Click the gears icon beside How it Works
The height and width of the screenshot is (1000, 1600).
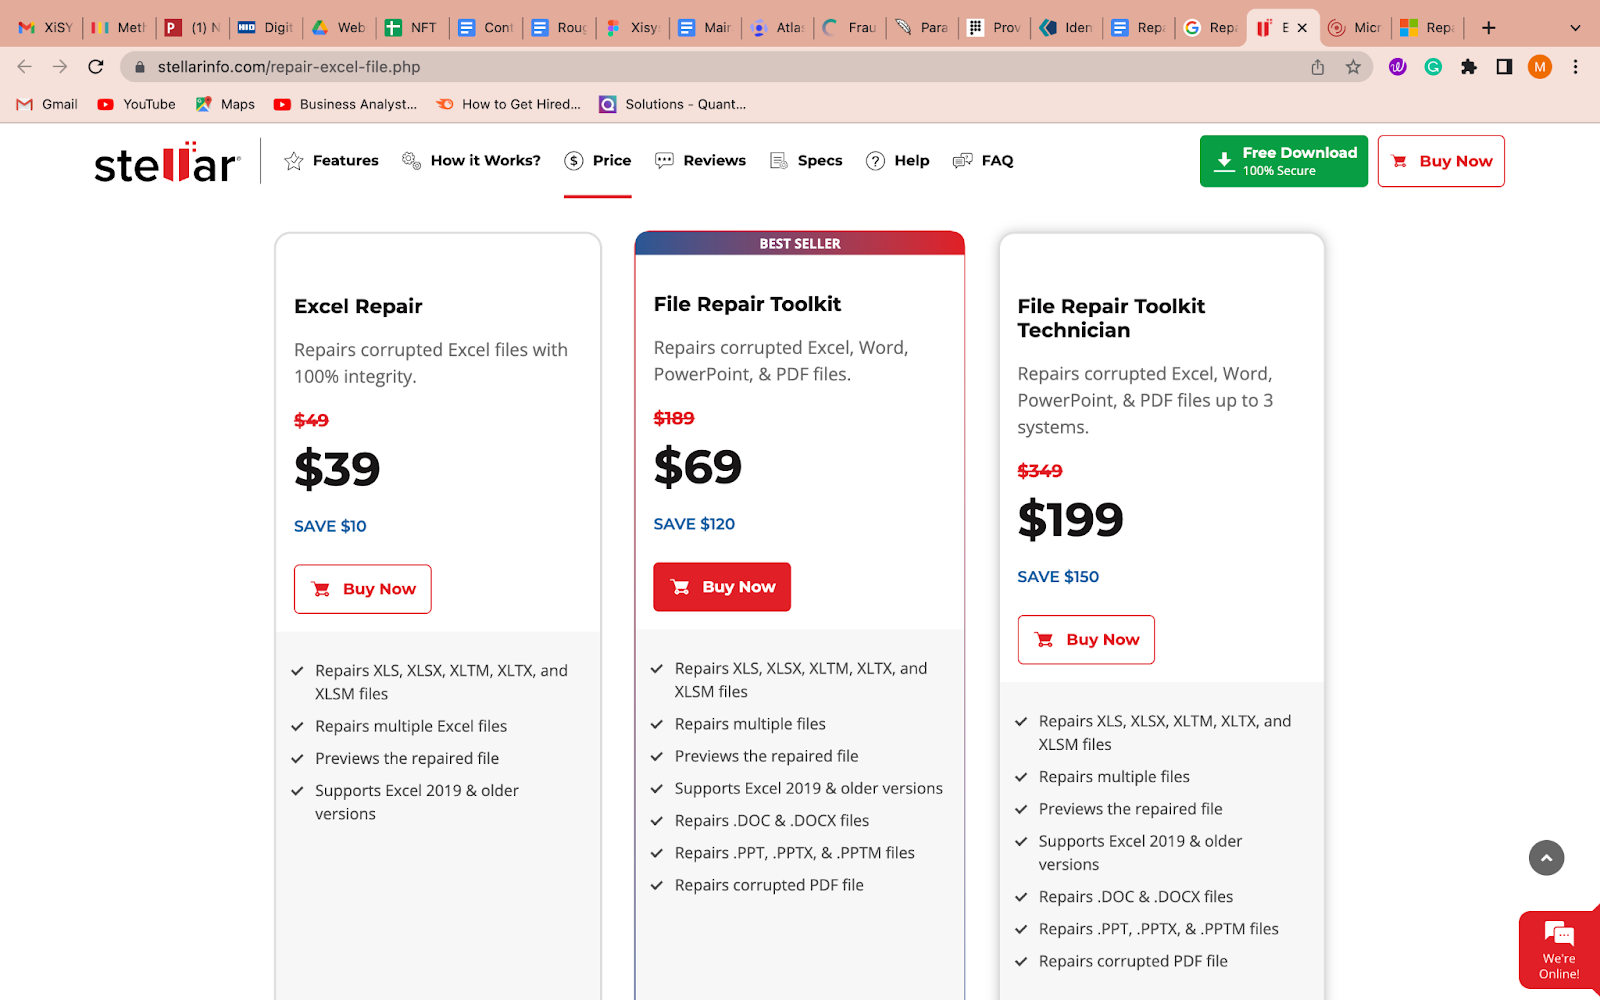(x=411, y=160)
